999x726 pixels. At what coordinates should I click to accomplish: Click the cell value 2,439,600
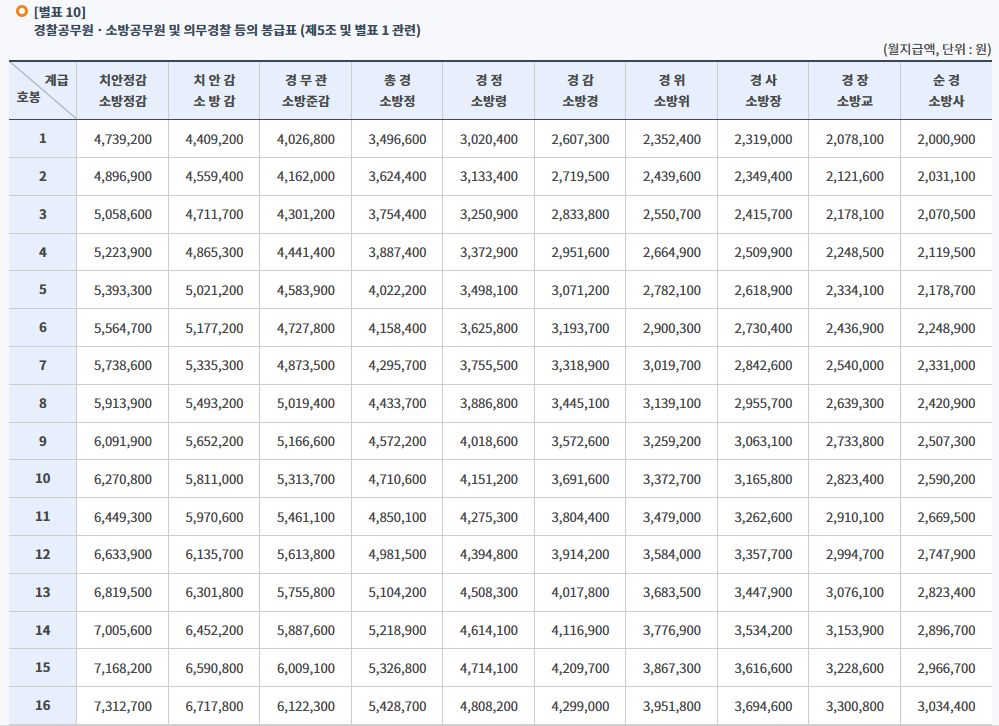pos(672,176)
